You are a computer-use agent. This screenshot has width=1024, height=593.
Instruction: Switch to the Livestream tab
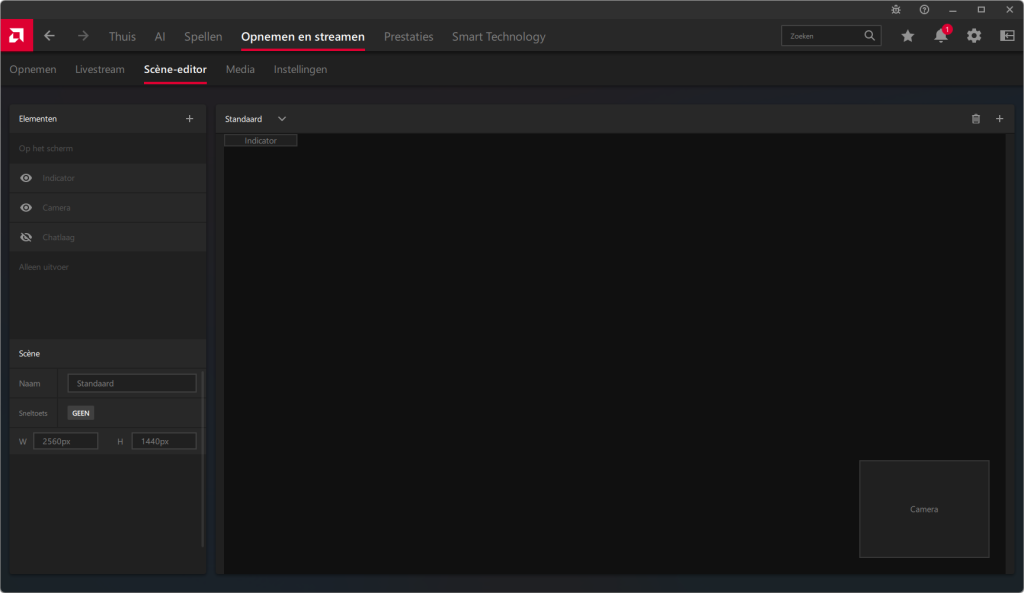coord(100,70)
